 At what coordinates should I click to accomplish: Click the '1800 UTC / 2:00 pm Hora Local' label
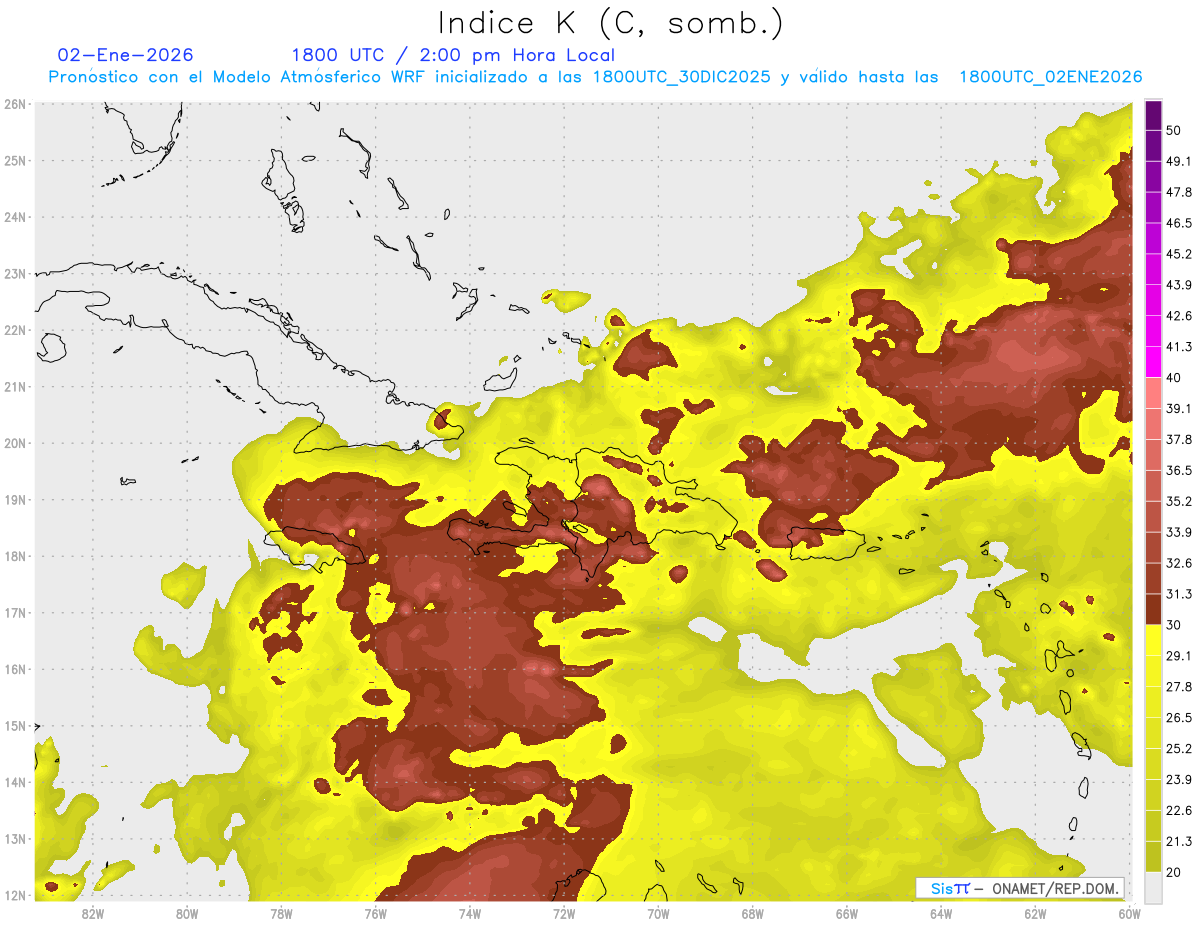tap(453, 55)
